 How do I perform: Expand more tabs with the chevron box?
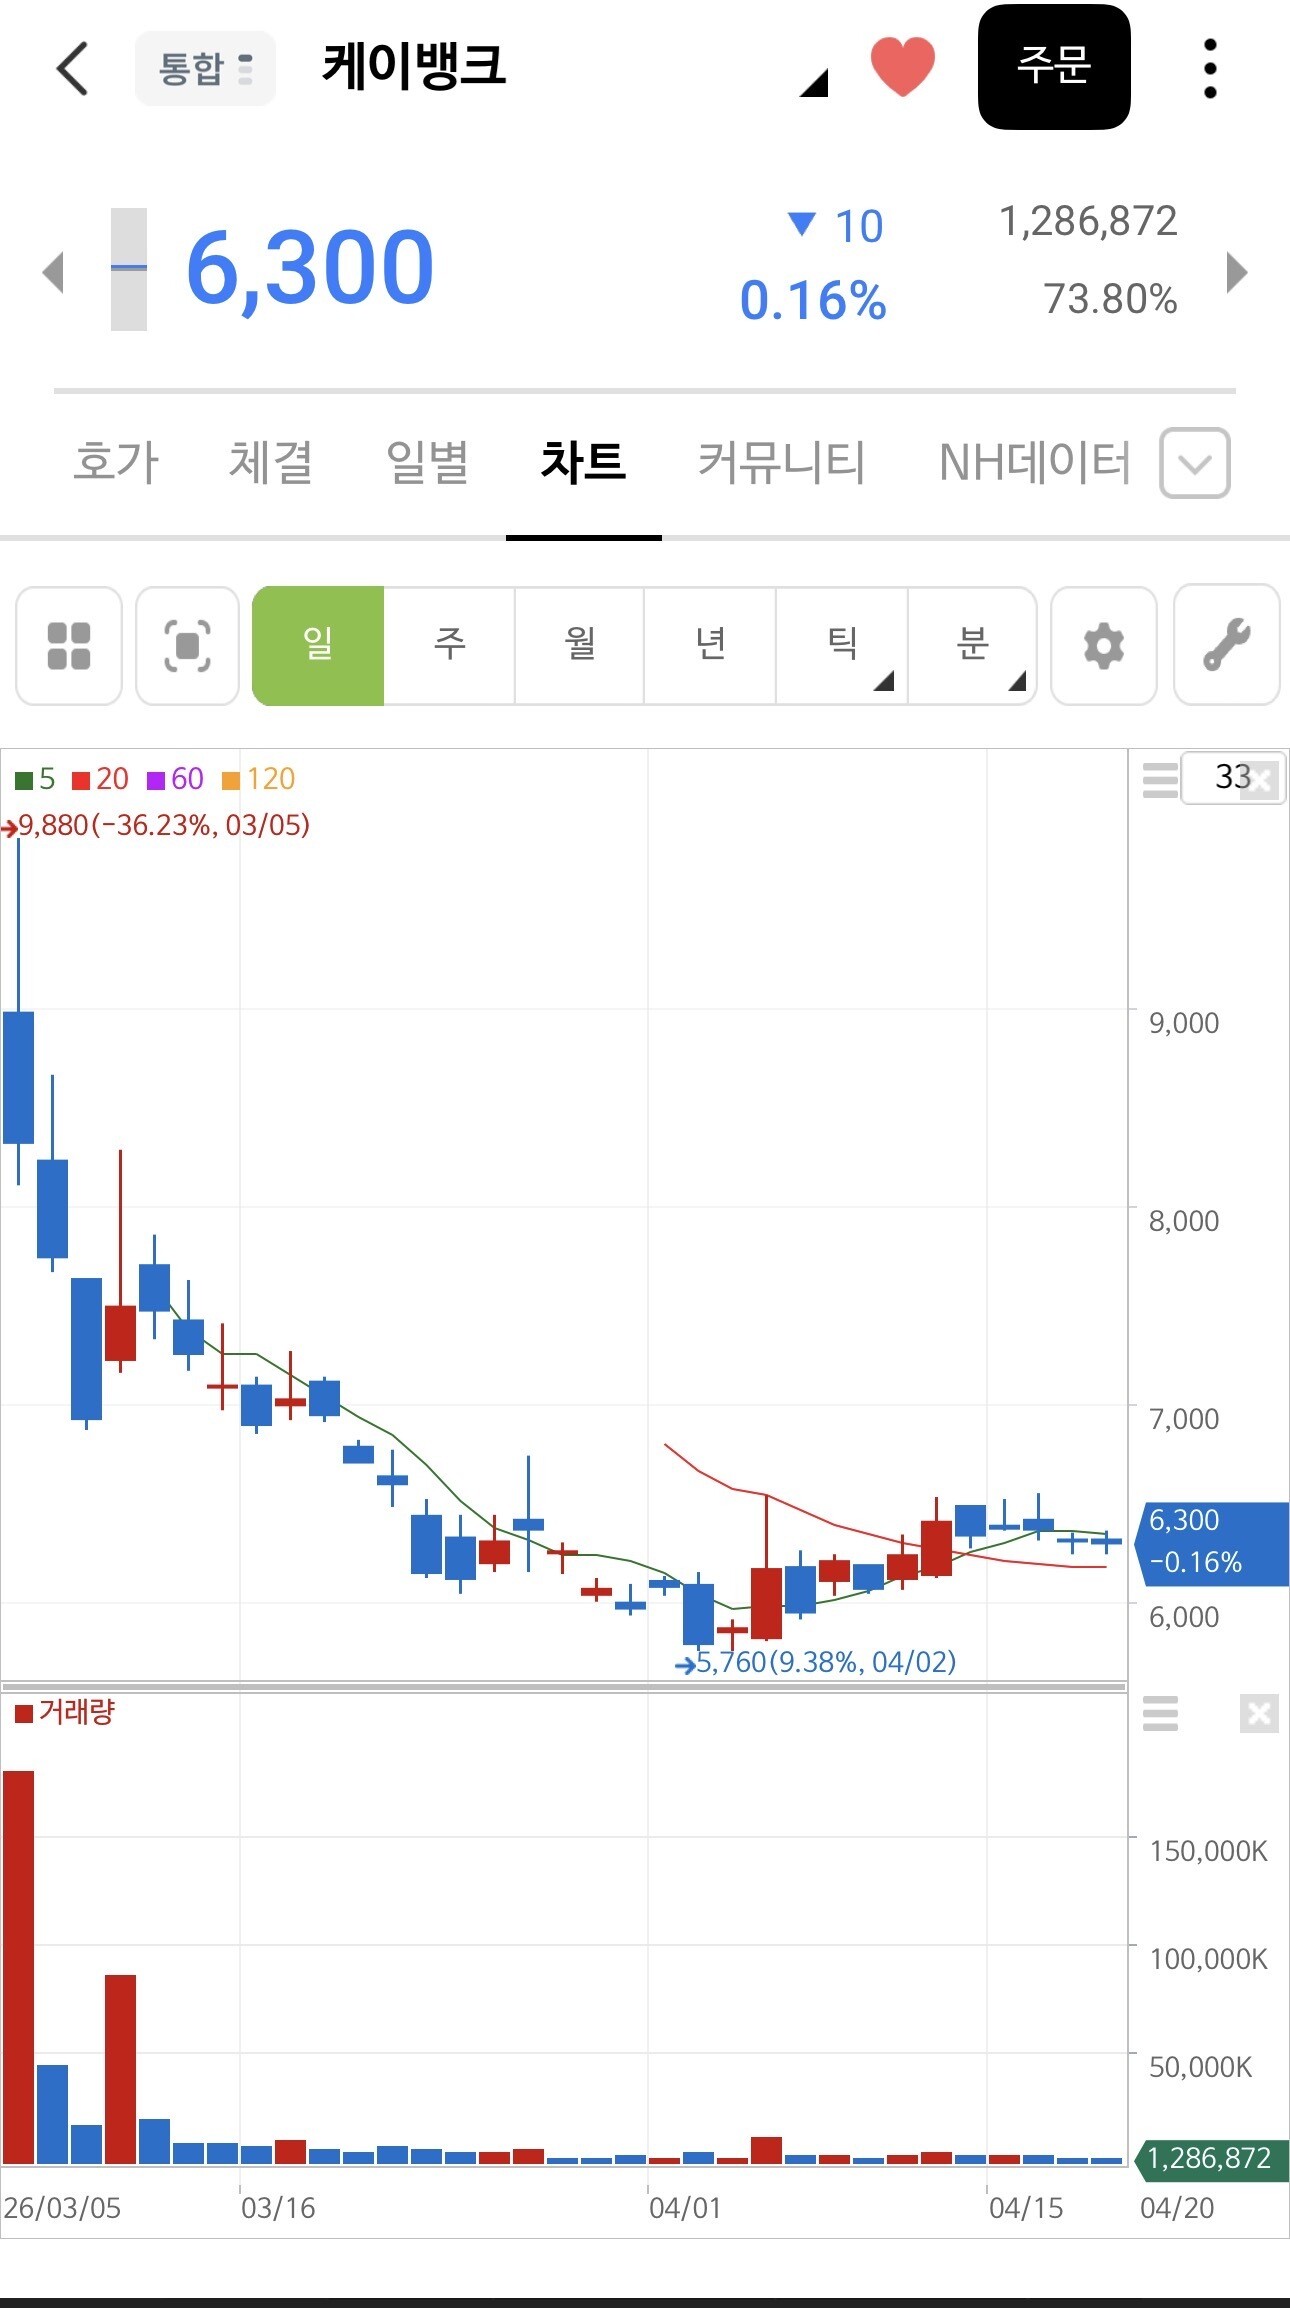pos(1195,463)
